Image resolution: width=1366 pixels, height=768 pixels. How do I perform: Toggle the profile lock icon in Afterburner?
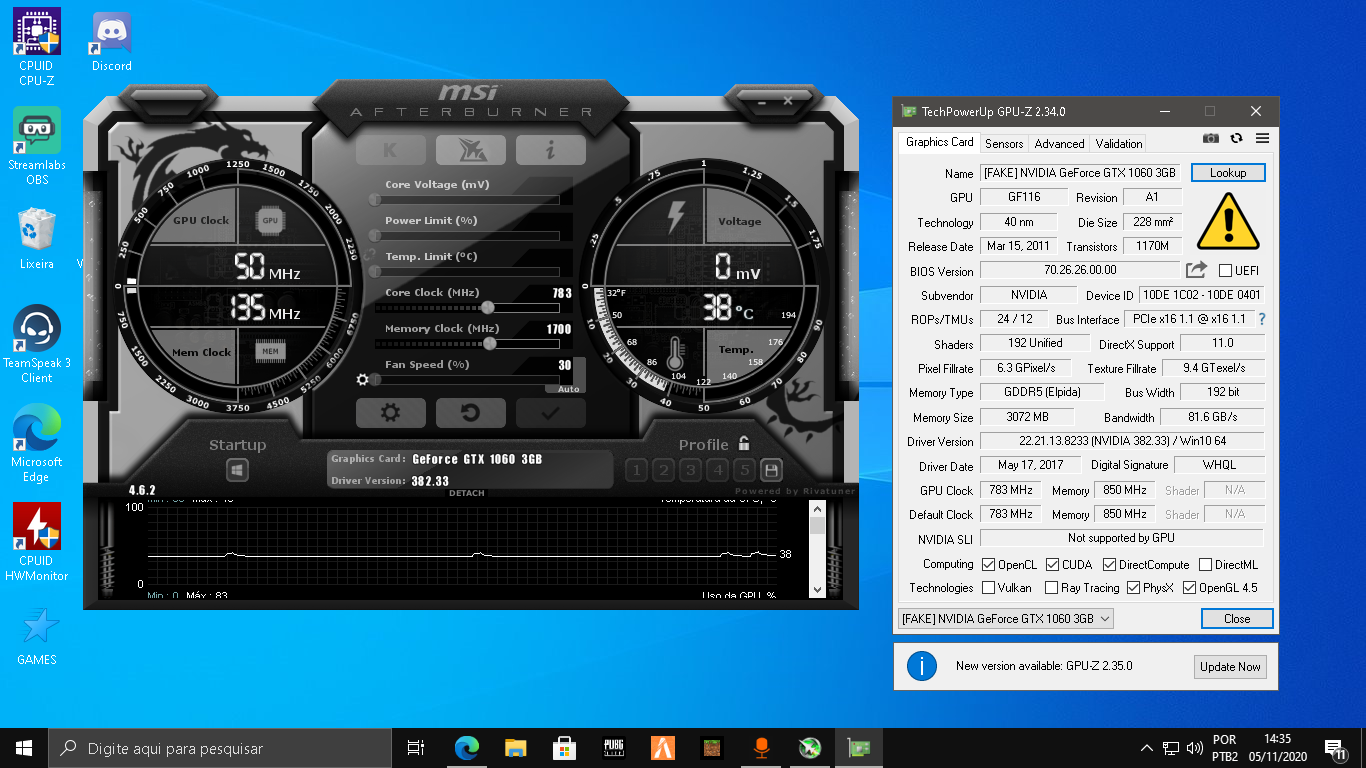pyautogui.click(x=743, y=444)
